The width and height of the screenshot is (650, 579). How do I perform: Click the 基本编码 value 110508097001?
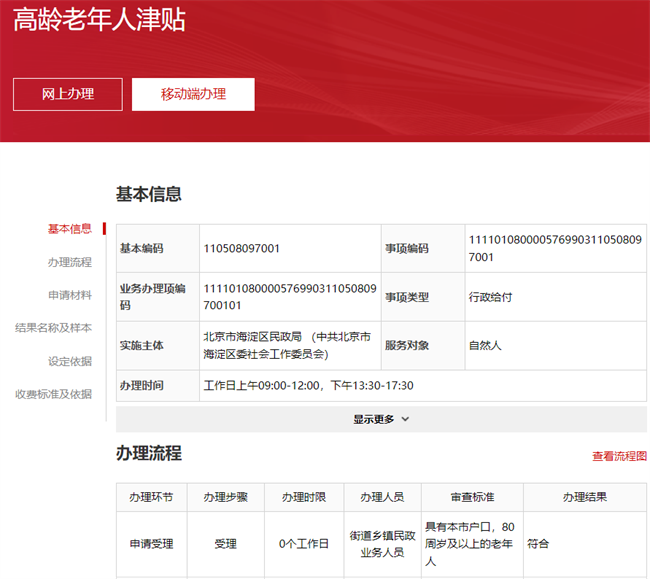242,248
